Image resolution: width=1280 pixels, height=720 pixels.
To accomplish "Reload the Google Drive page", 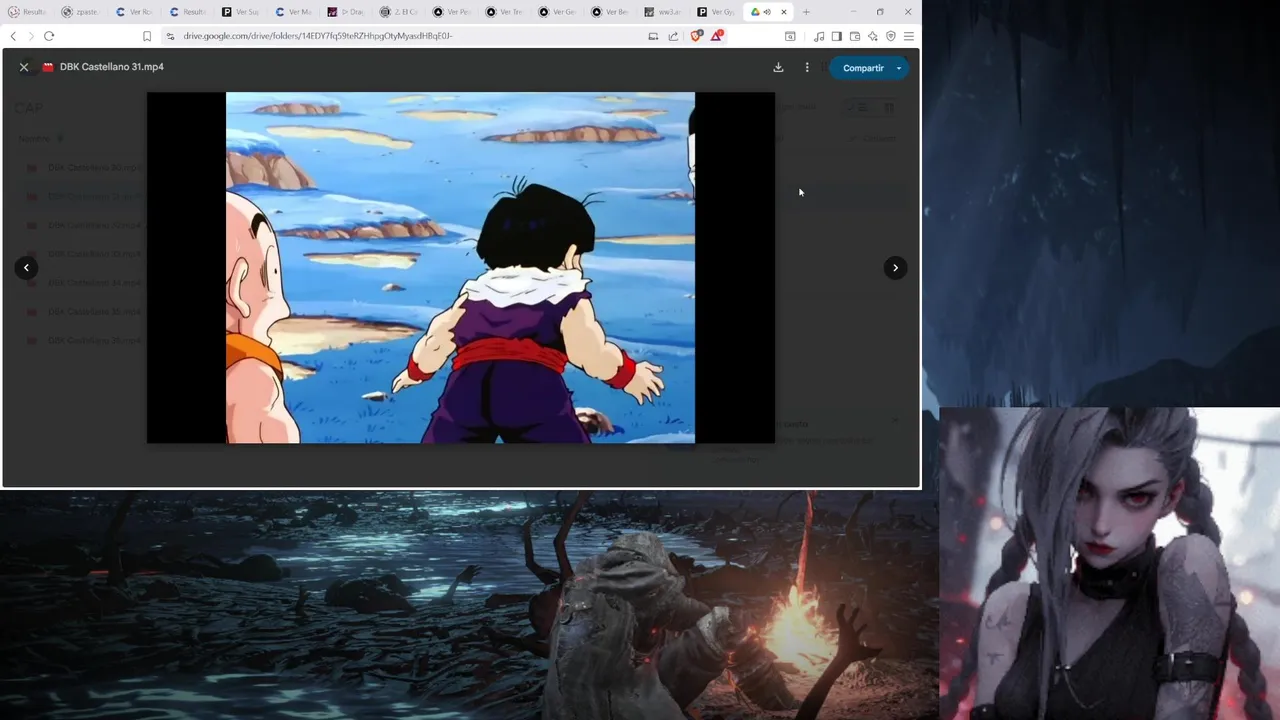I will [48, 36].
